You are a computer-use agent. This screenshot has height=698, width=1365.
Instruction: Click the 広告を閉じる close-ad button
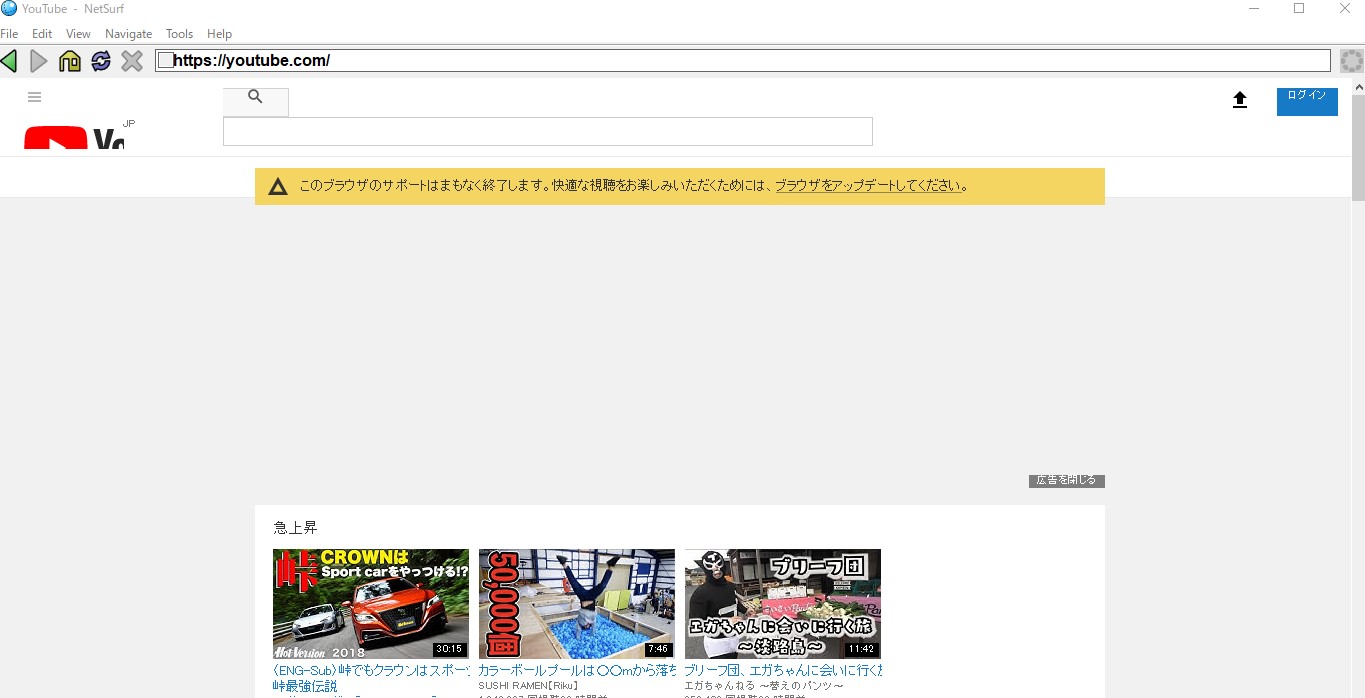1066,481
